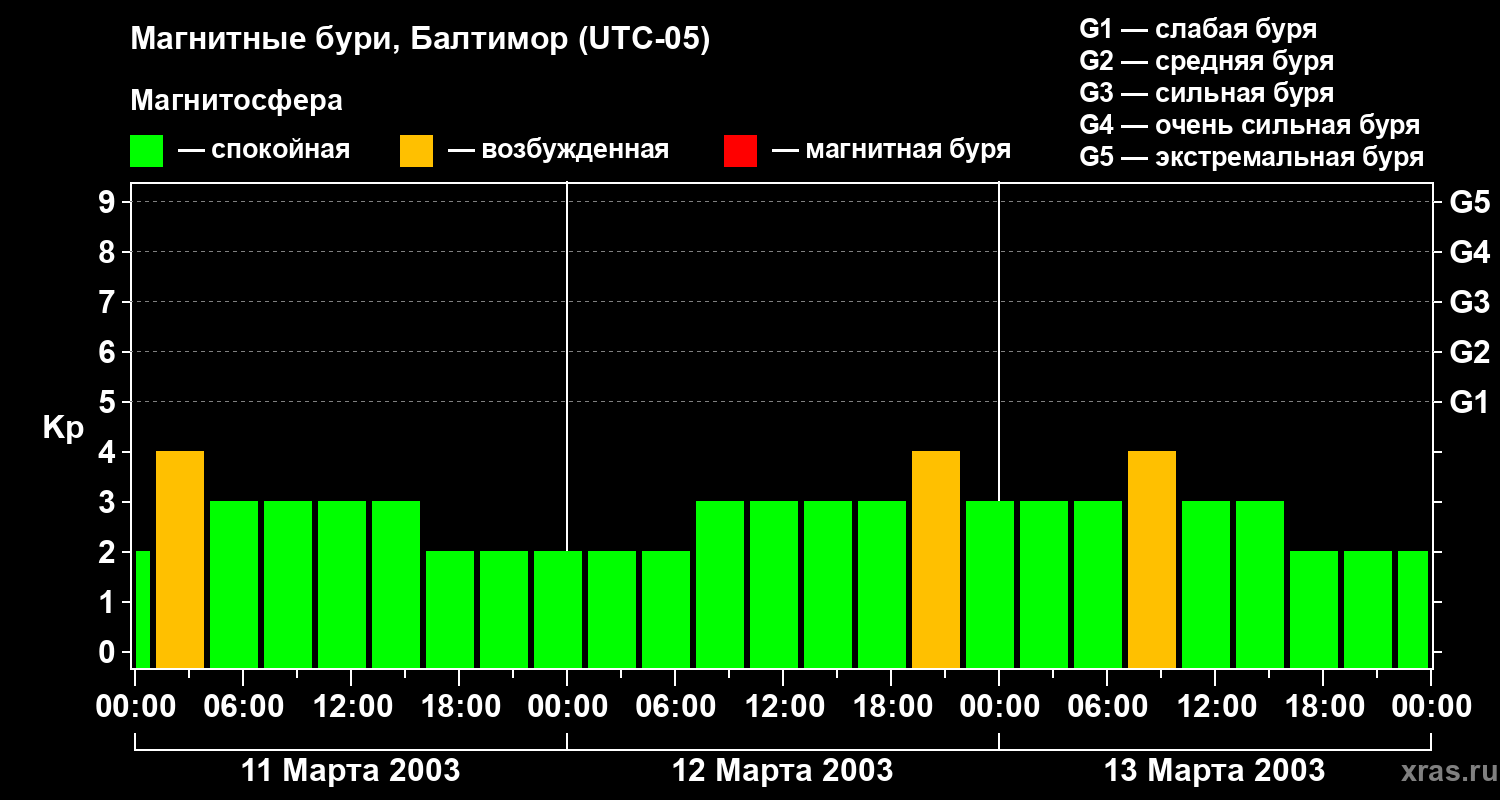Click the 'Магнитосфера' legend heading
1500x800 pixels.
(x=236, y=101)
